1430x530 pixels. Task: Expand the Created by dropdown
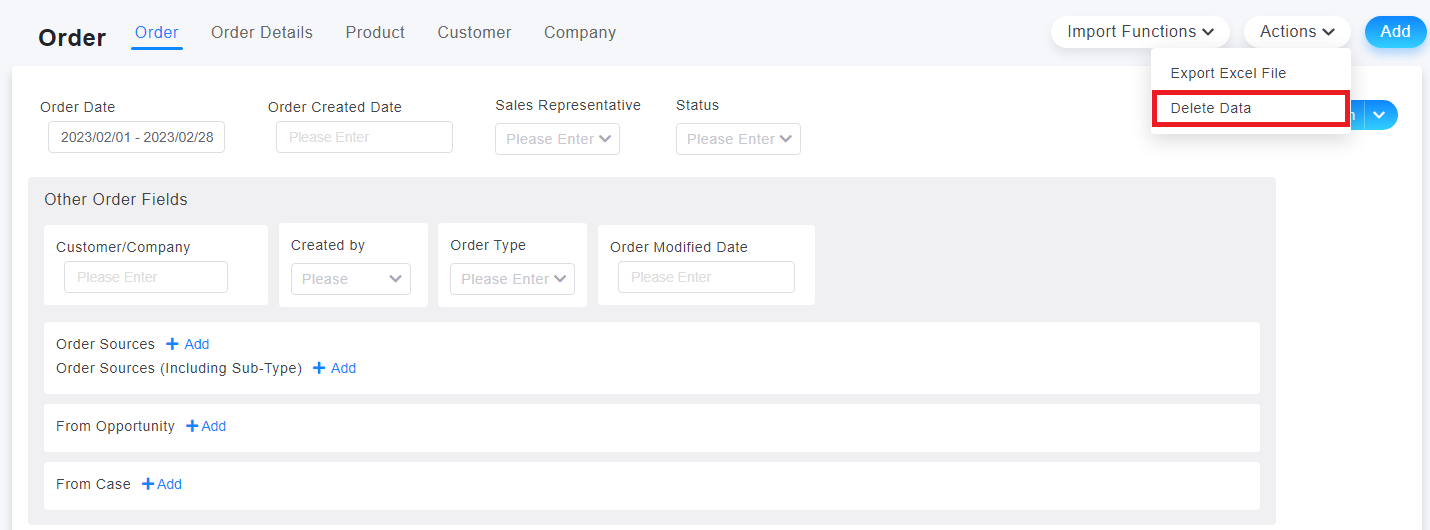[351, 279]
